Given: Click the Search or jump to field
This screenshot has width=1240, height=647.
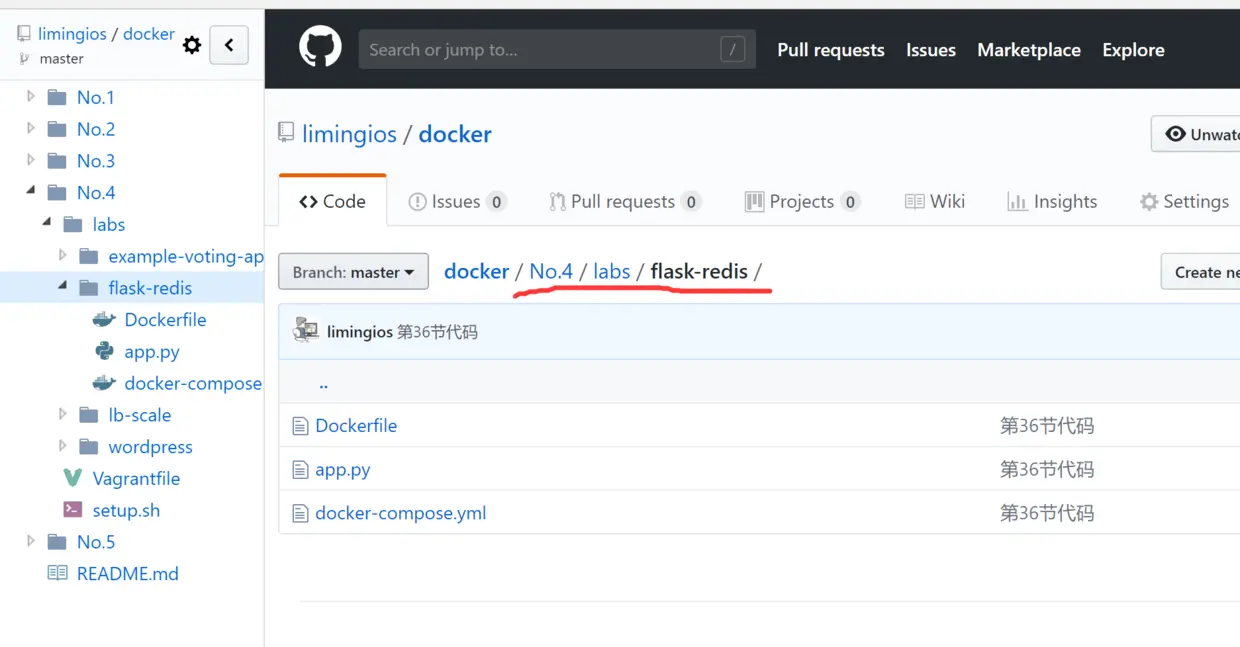Looking at the screenshot, I should coord(556,49).
